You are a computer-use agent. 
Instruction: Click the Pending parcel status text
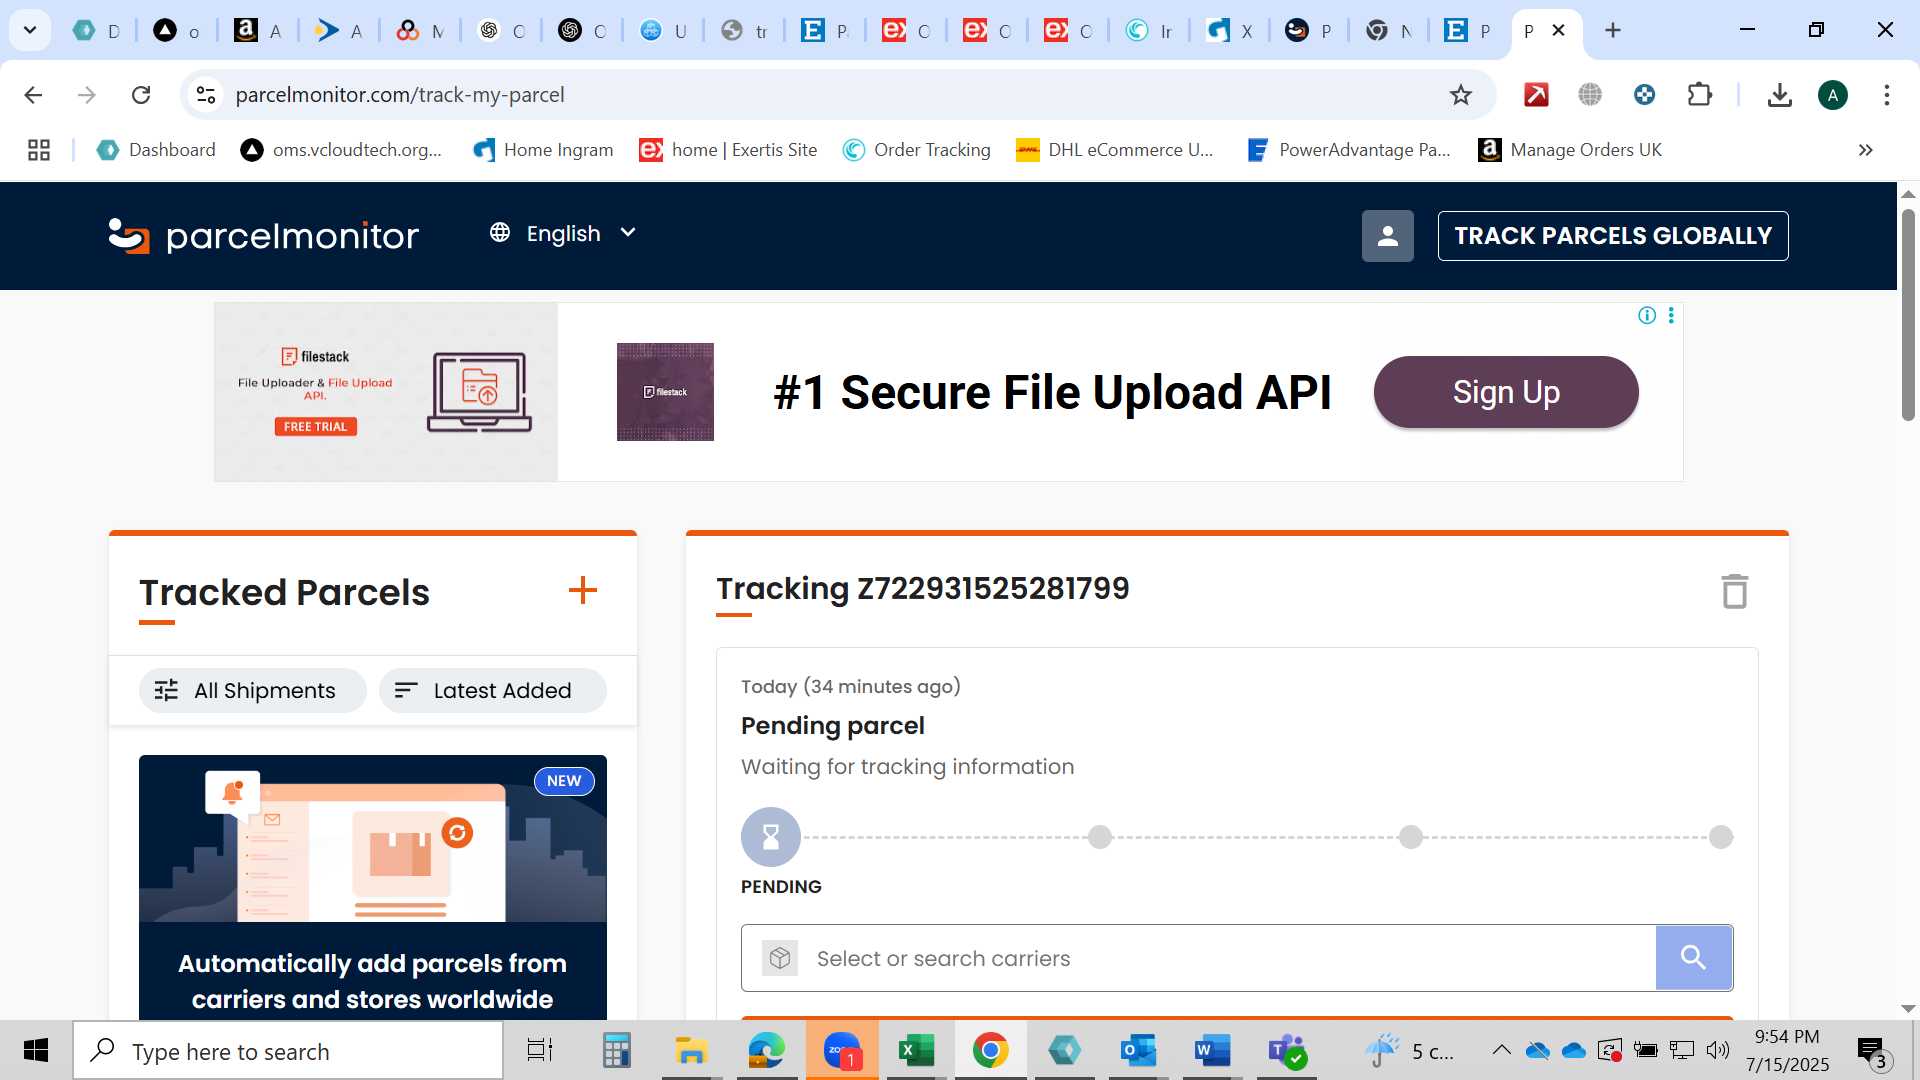tap(832, 725)
